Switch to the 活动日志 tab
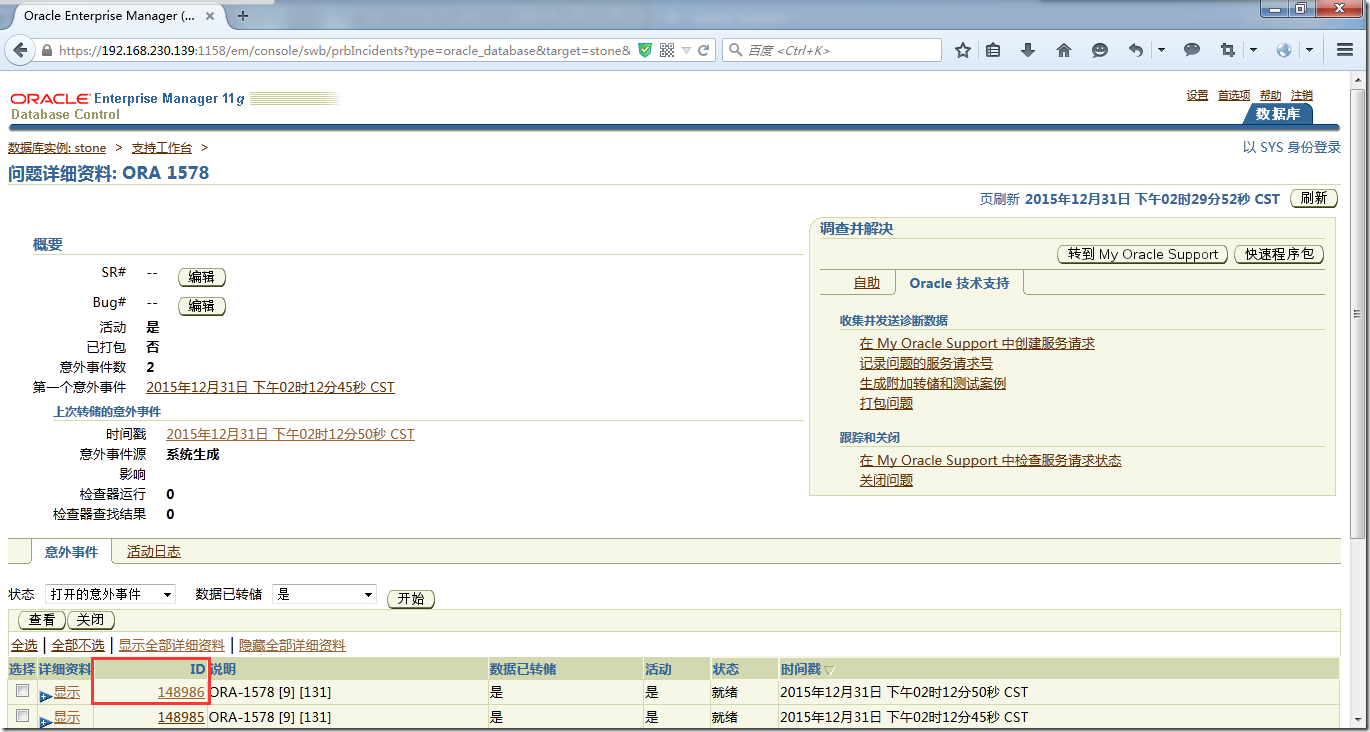 point(154,551)
